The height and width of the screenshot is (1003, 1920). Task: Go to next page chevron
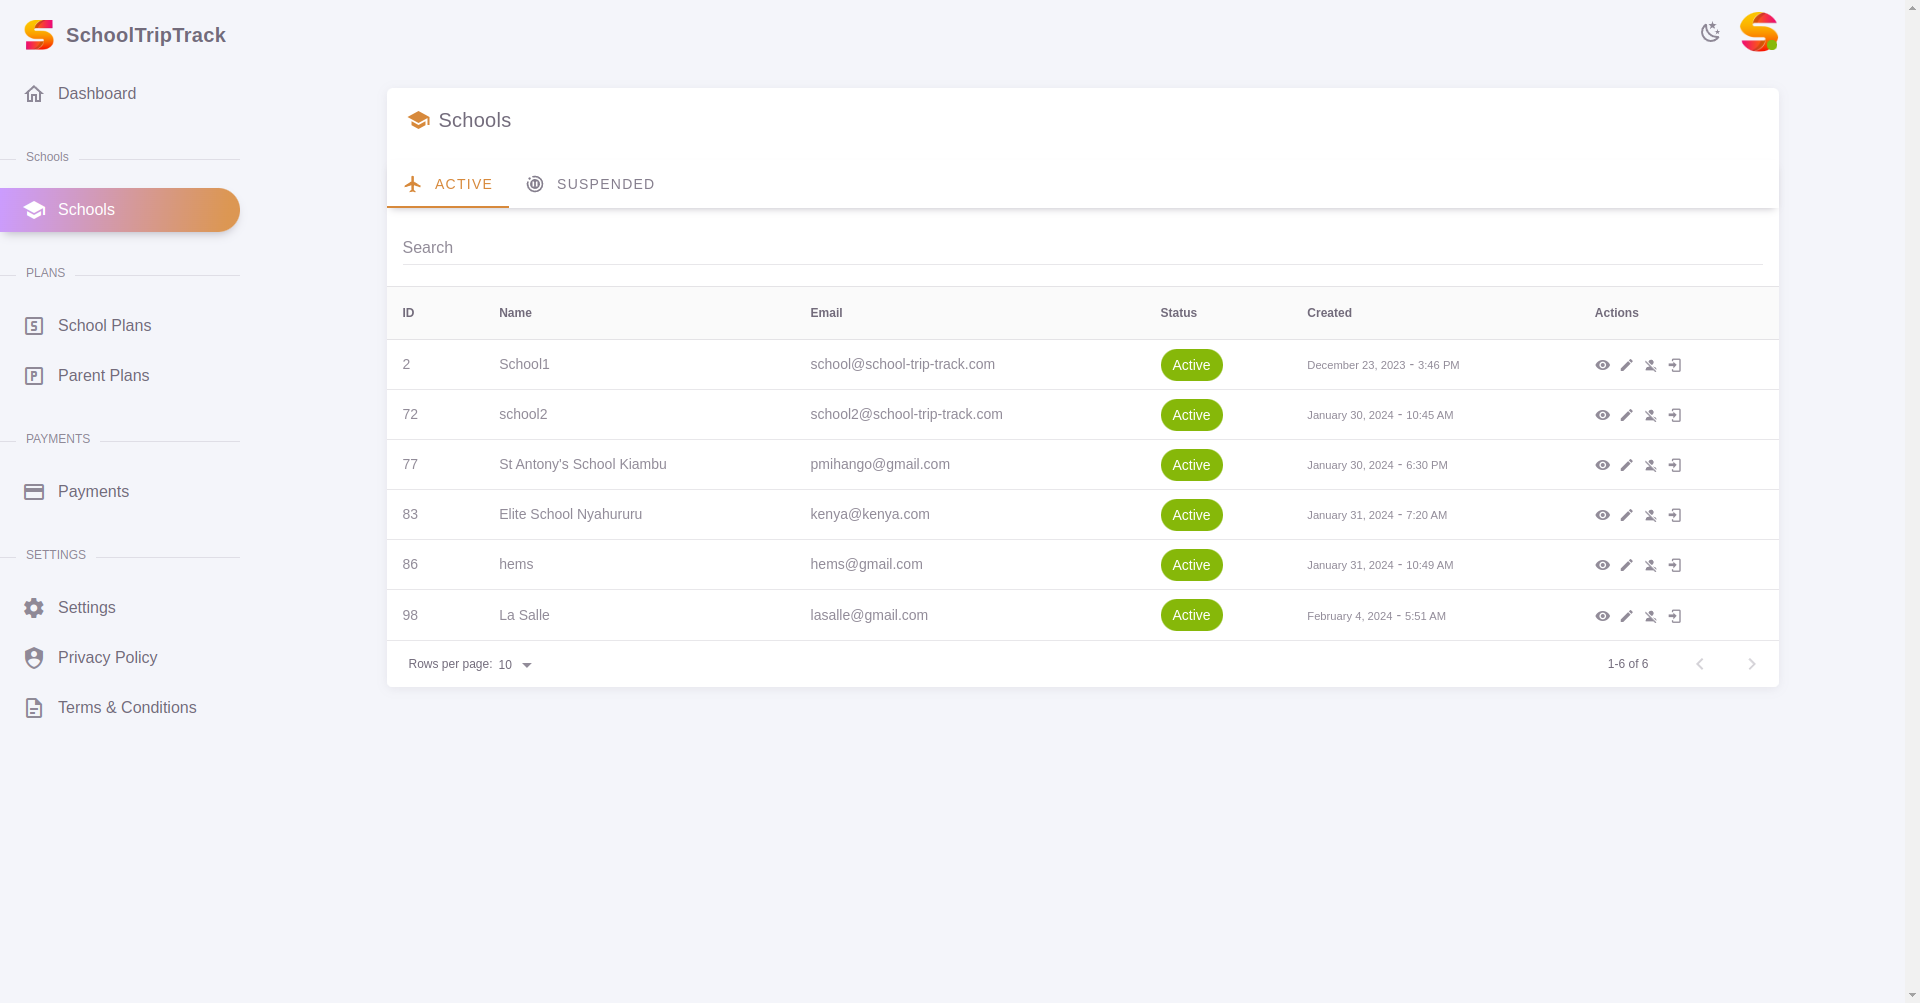pos(1751,664)
